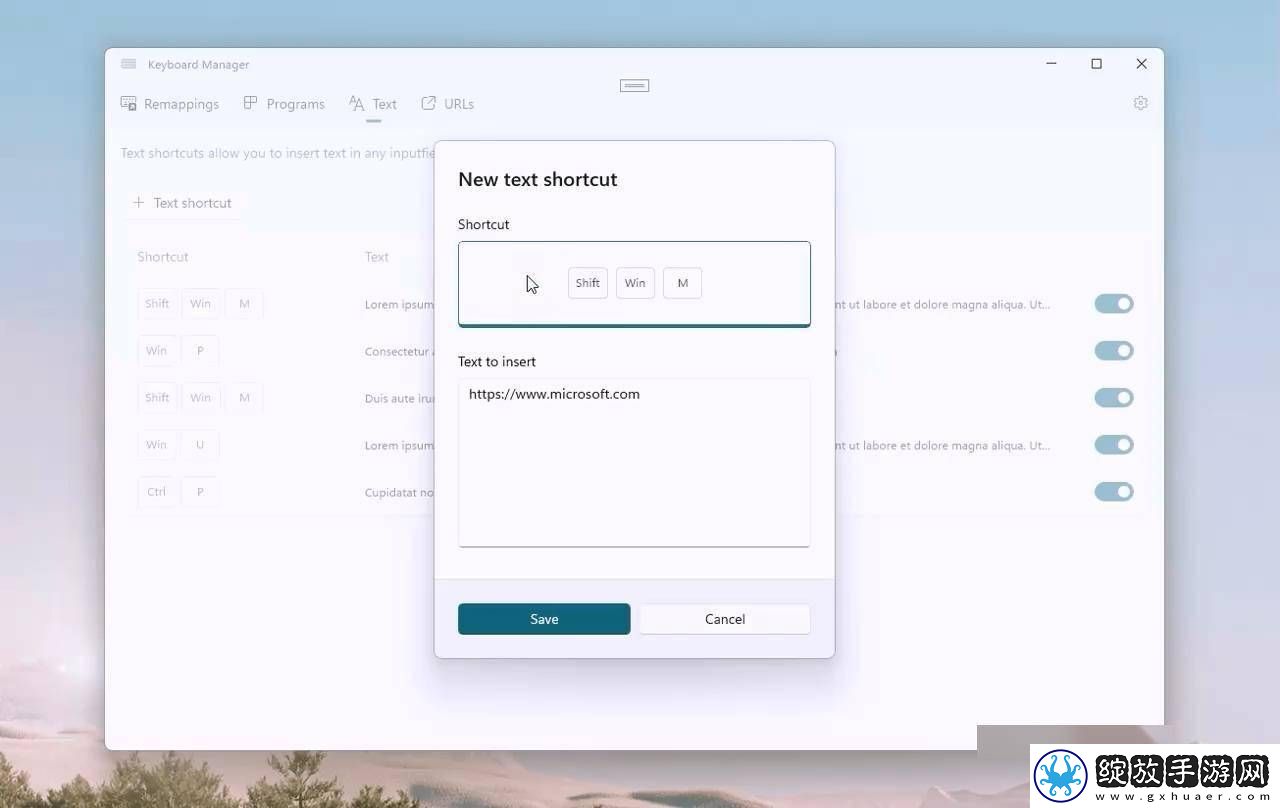
Task: Click the U key in Win U row
Action: [x=200, y=445]
